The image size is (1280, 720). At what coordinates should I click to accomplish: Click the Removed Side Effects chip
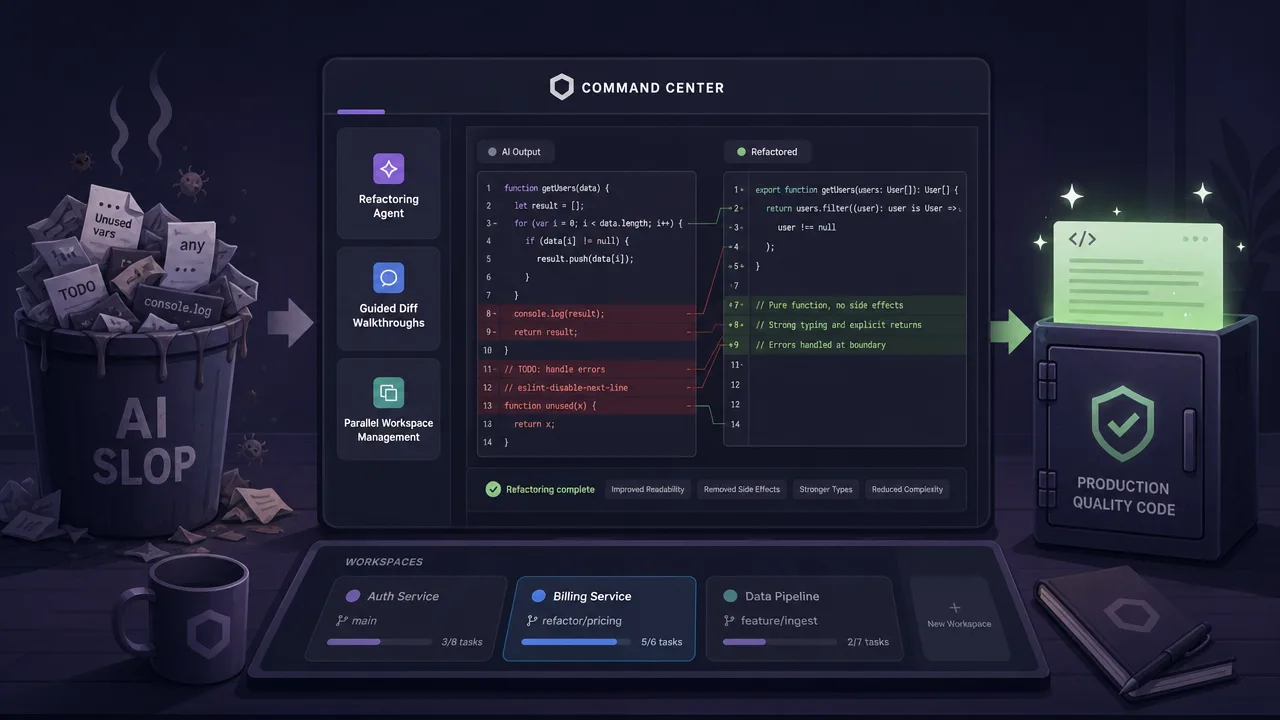pyautogui.click(x=741, y=489)
